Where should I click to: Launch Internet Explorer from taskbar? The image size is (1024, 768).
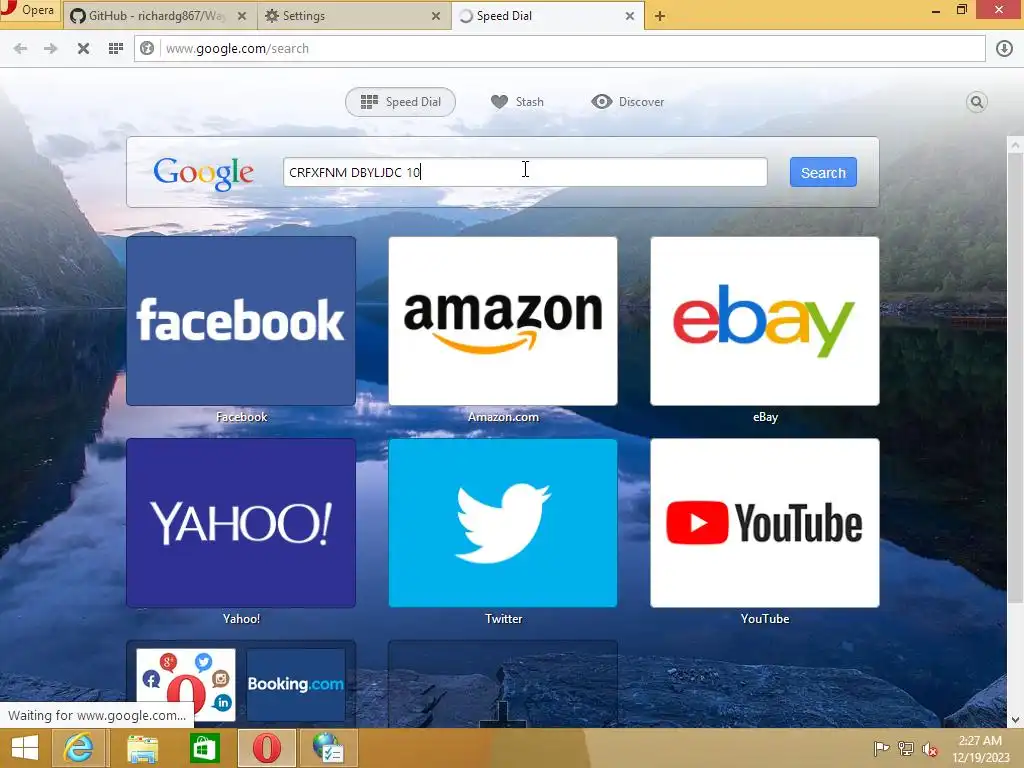[78, 748]
